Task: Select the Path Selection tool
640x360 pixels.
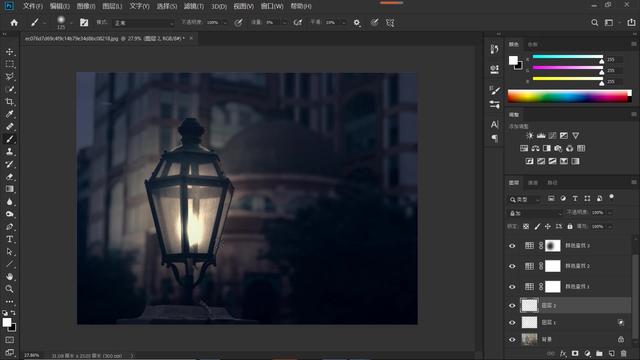Action: pos(9,252)
